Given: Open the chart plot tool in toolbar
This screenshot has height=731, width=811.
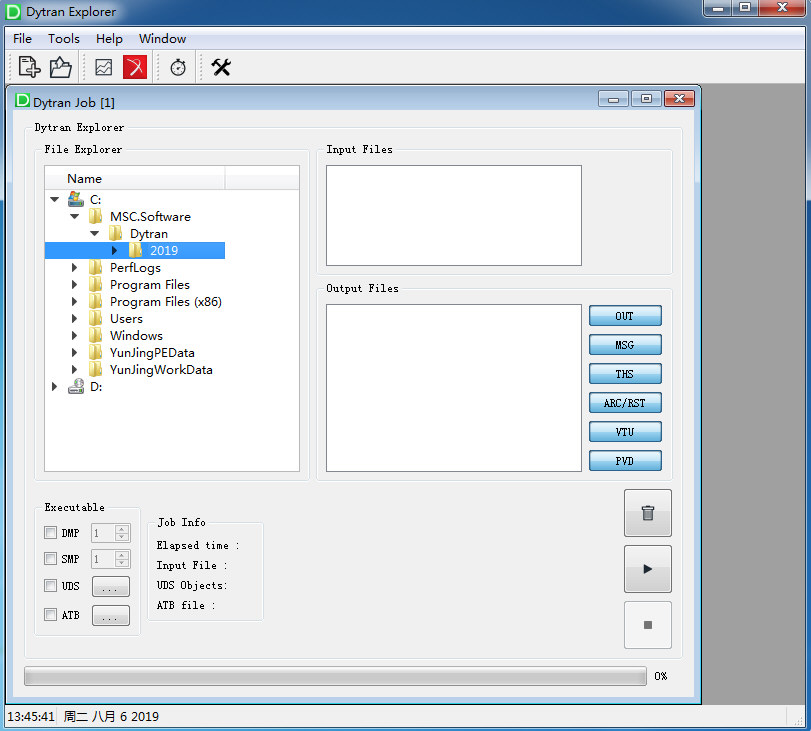Looking at the screenshot, I should (104, 67).
